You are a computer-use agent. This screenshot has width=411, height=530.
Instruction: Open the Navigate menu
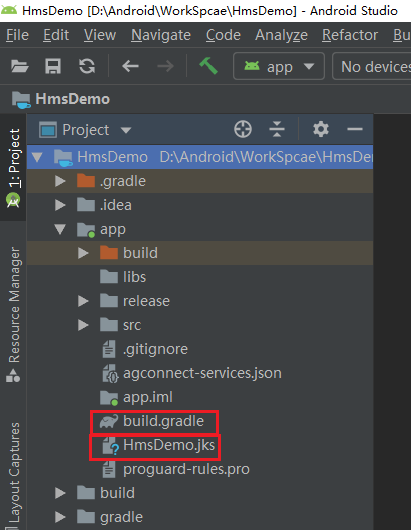(161, 35)
